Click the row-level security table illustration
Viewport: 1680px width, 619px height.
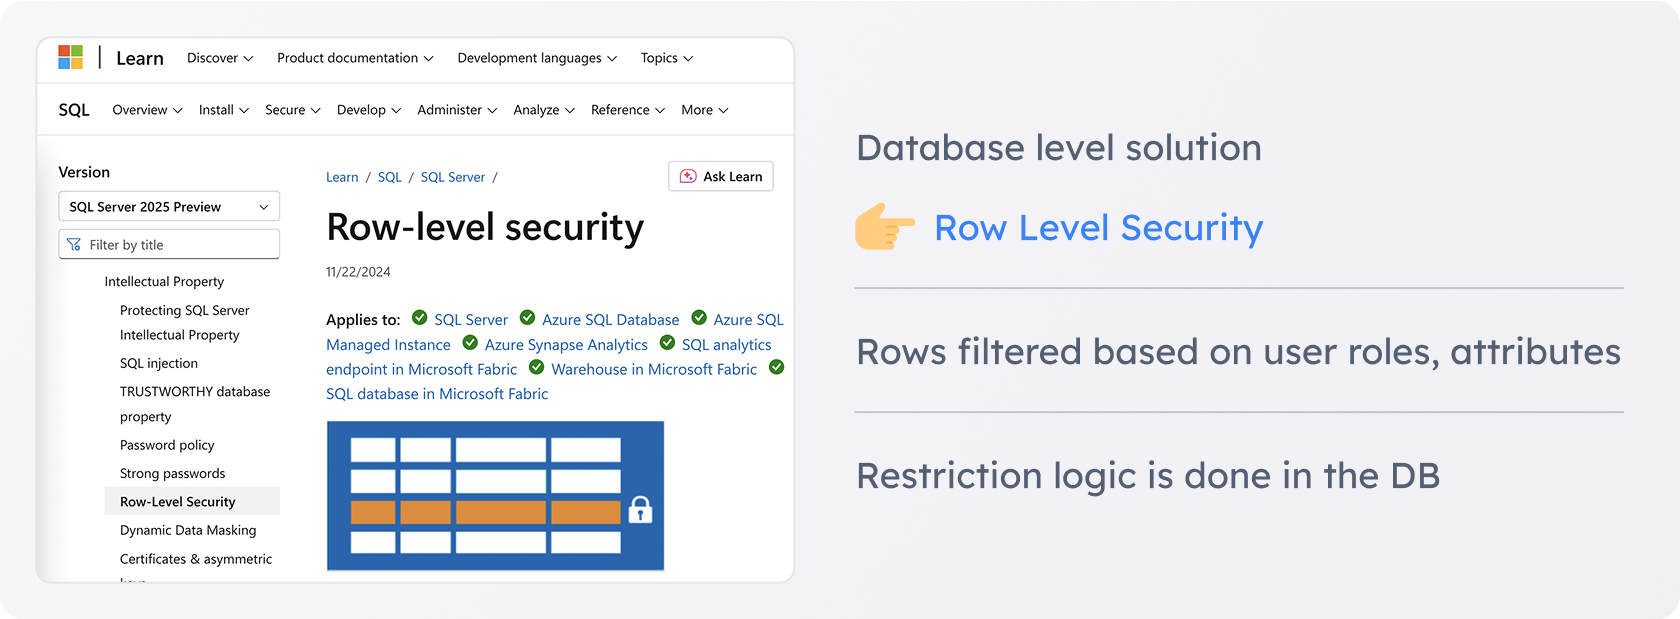coord(495,495)
